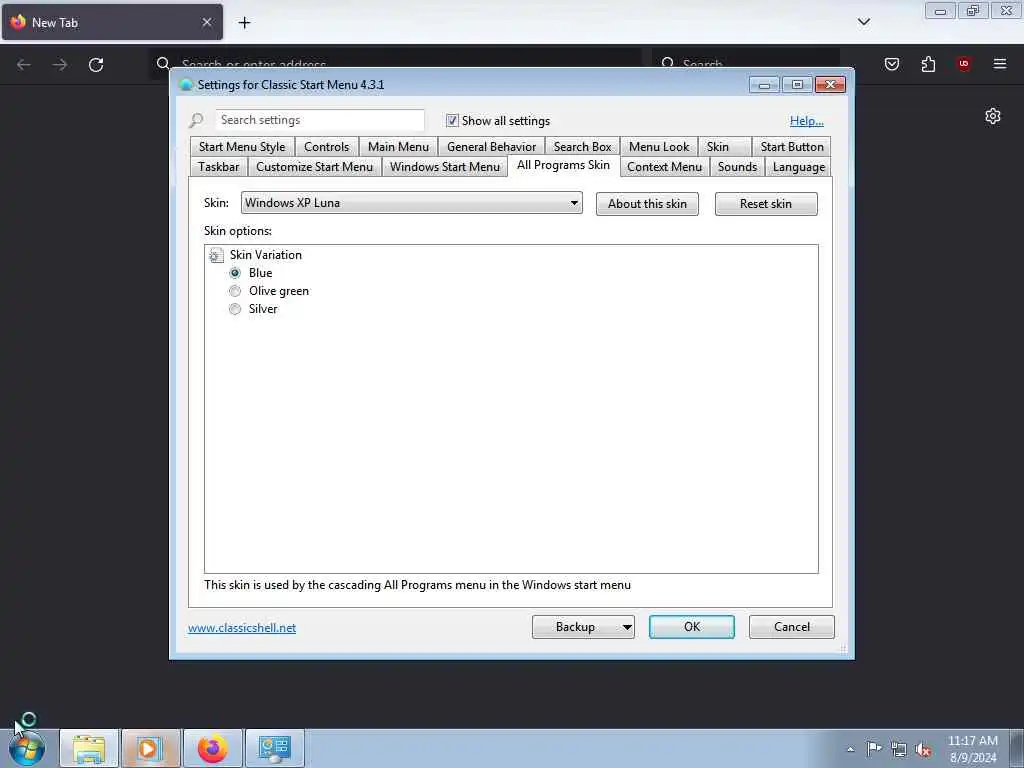Click the Reset skin button
This screenshot has height=768, width=1024.
(766, 204)
